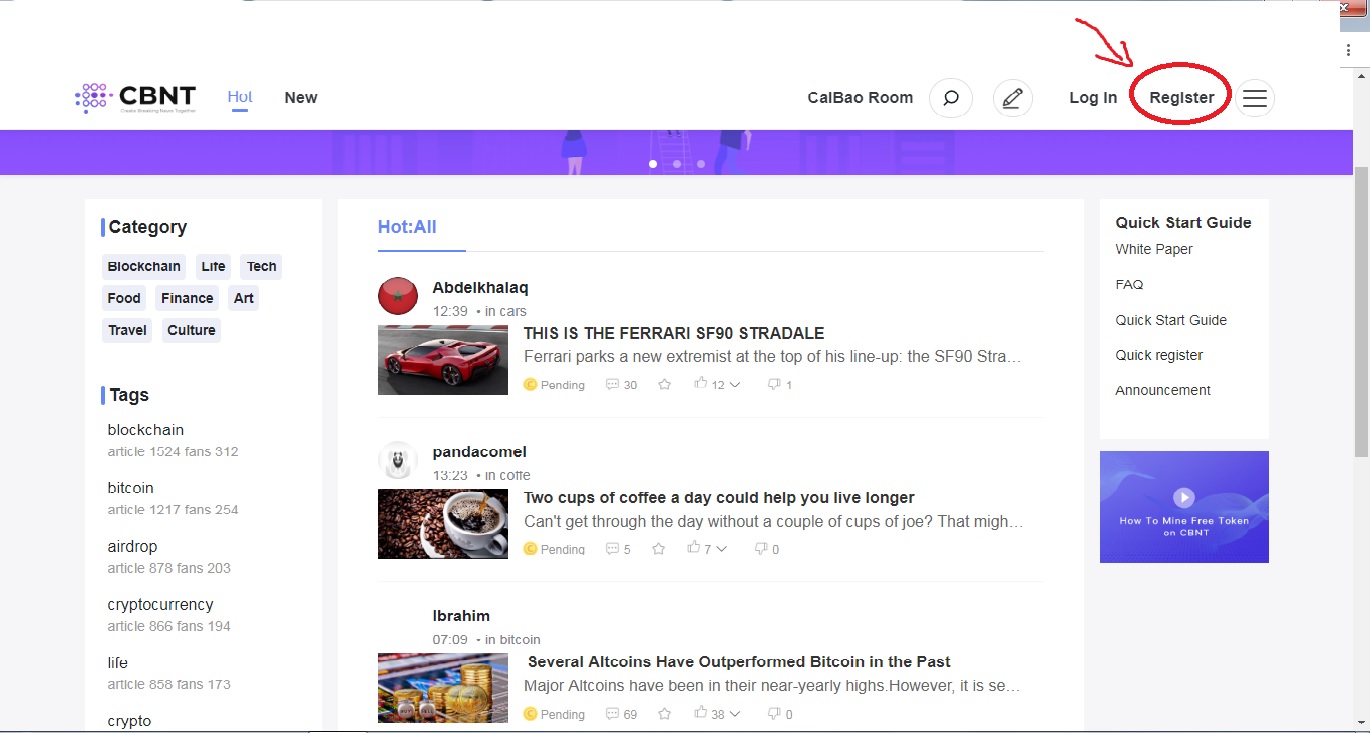Open the CaiBao Room menu
Viewport: 1370px width, 733px height.
tap(860, 97)
